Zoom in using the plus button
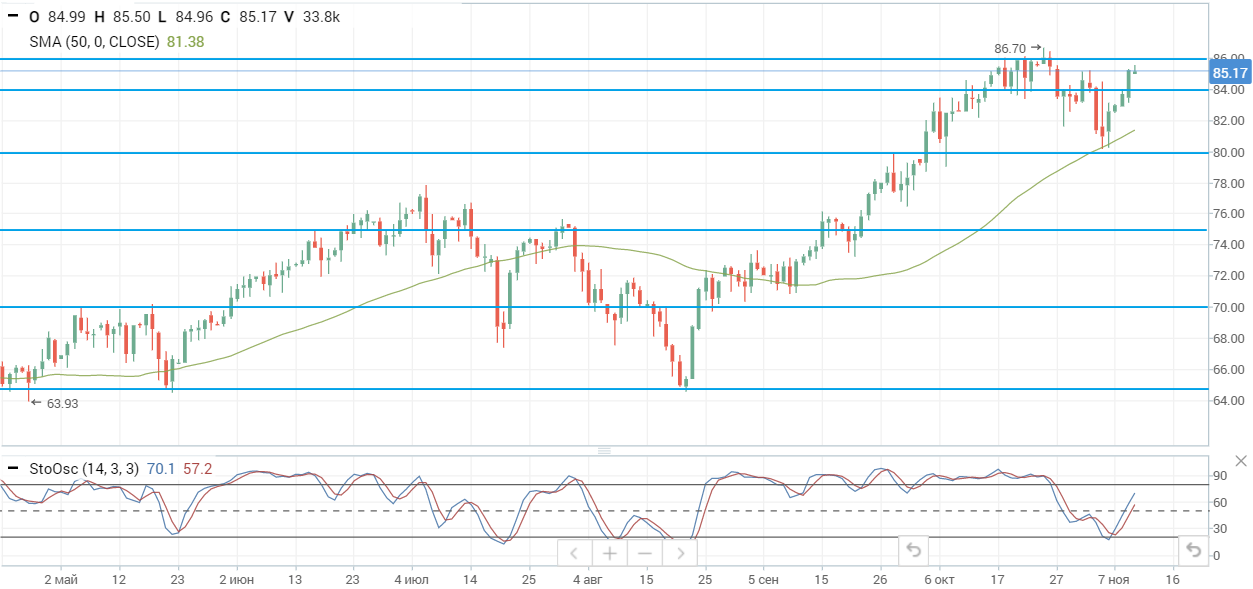The height and width of the screenshot is (589, 1253). point(609,553)
